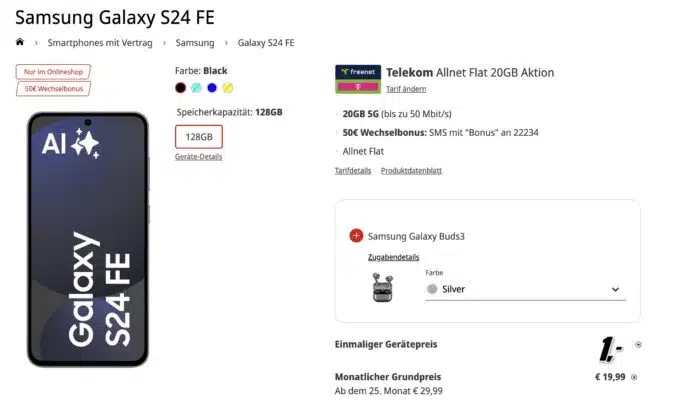This screenshot has width=682, height=400.
Task: Open the Galaxy S24 FE breadcrumb
Action: pos(266,43)
